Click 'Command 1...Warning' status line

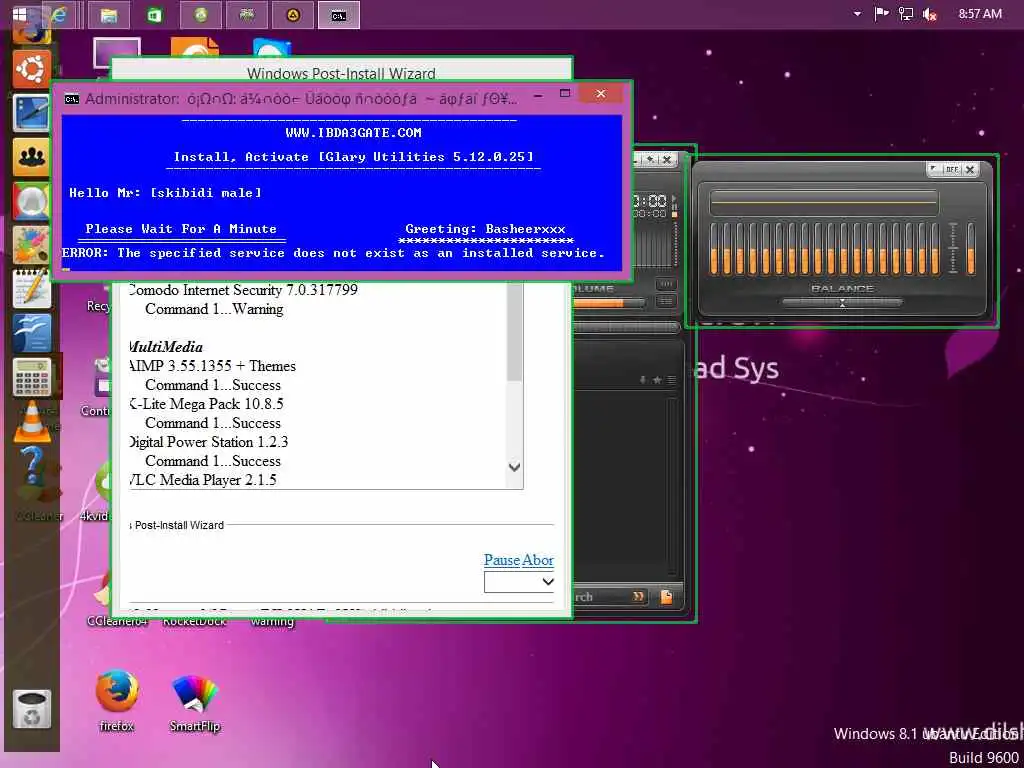tap(214, 309)
